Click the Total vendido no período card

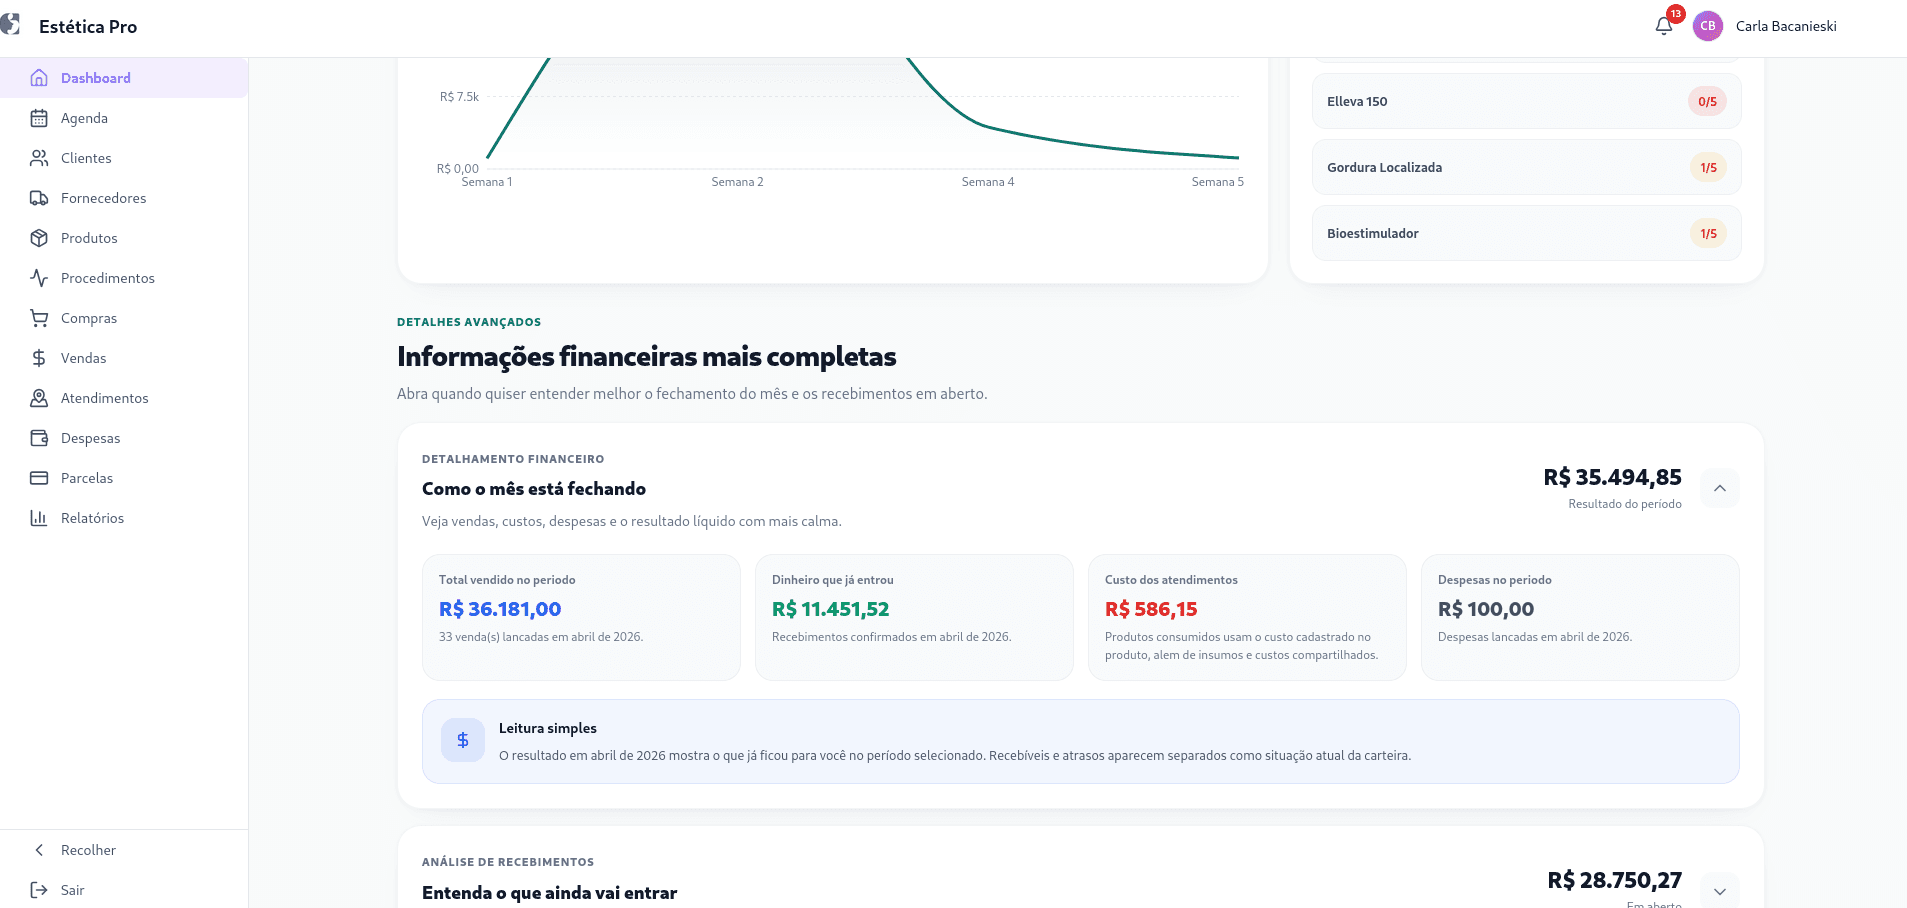(581, 617)
